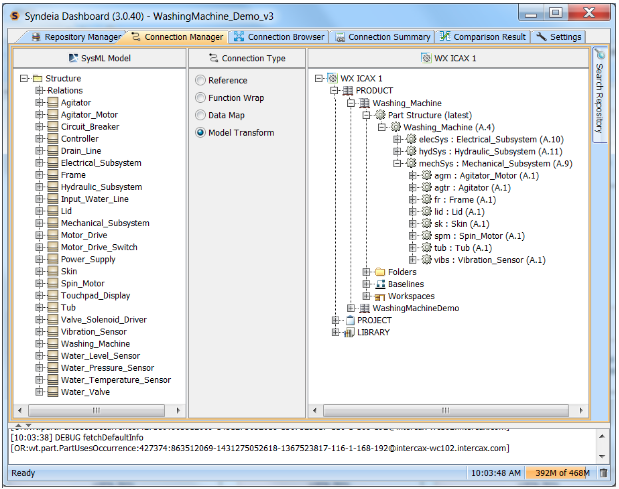Click the block icon next to Water_Valve
Viewport: 619px width, 489px height.
point(53,392)
